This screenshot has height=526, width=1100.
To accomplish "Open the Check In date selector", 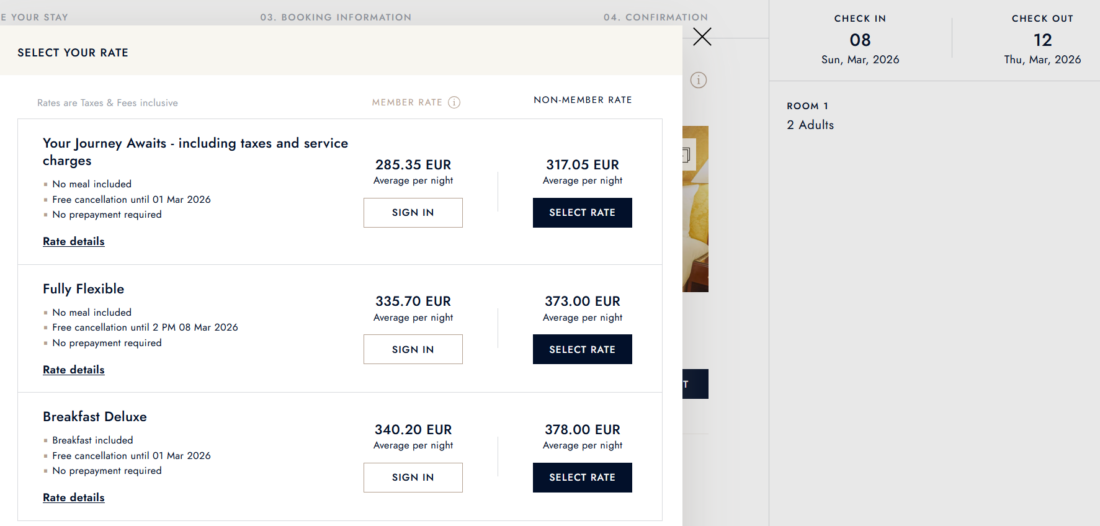I will tap(860, 41).
